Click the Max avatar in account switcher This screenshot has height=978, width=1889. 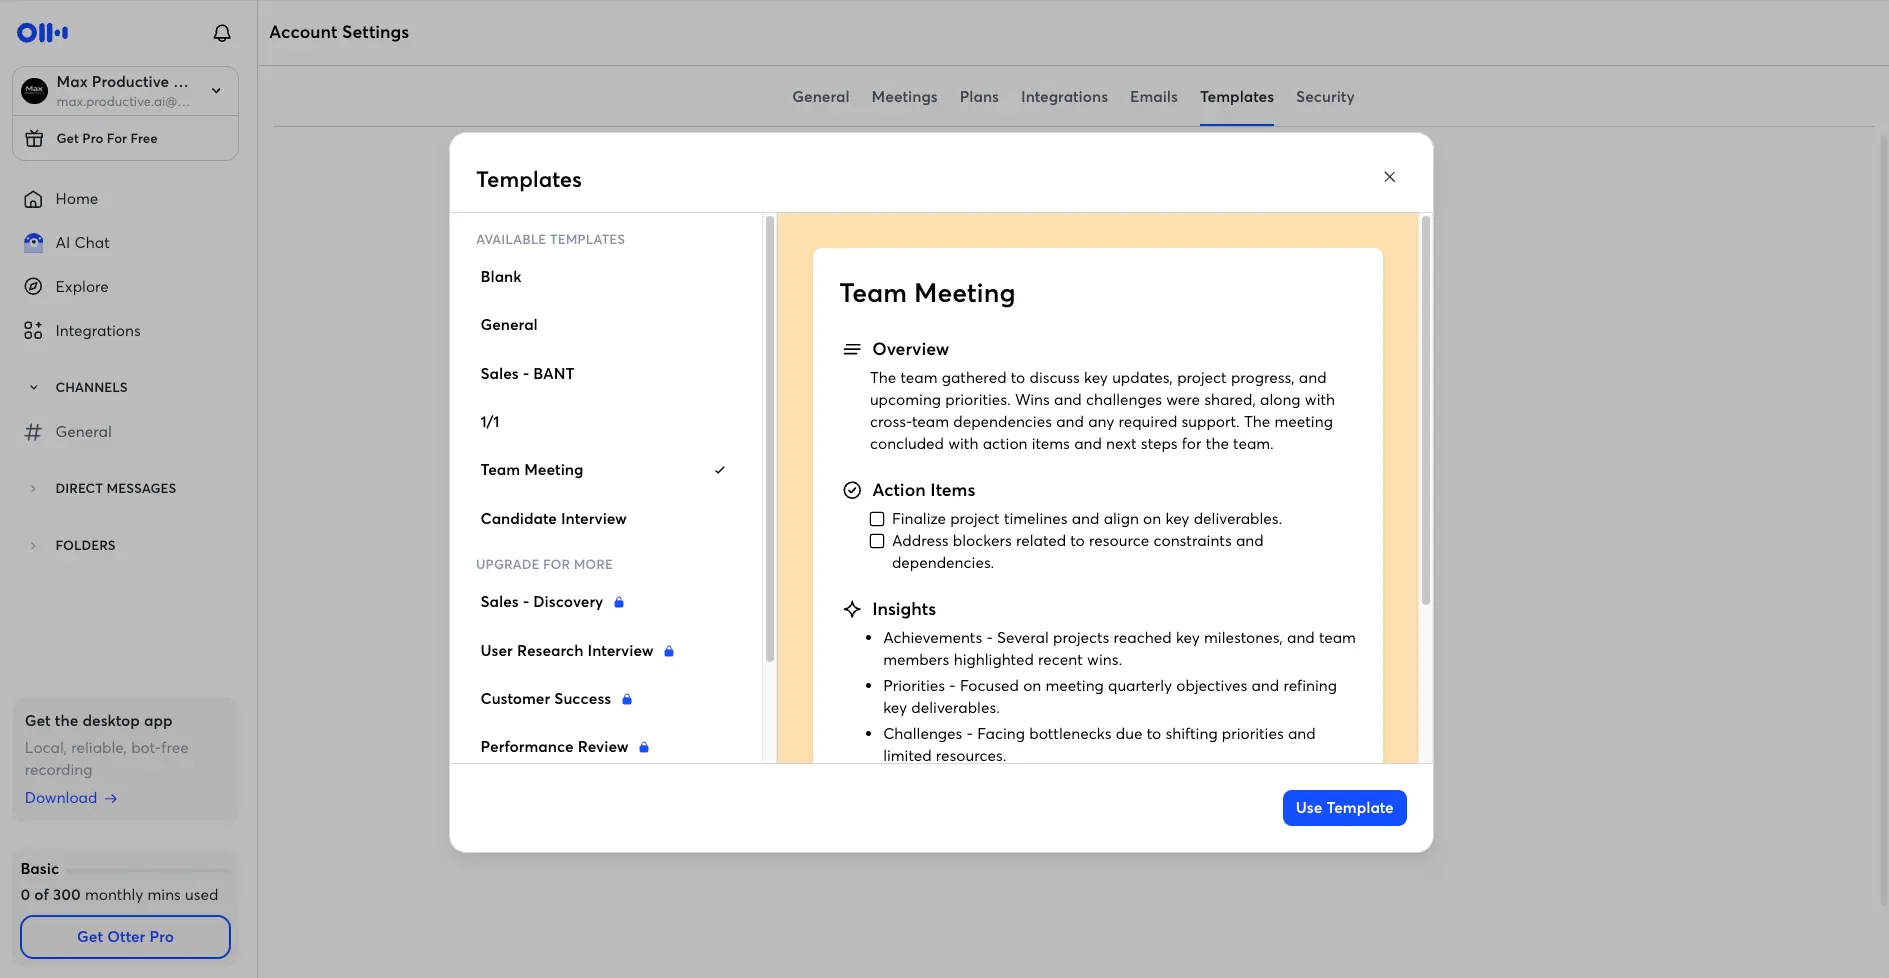(35, 91)
